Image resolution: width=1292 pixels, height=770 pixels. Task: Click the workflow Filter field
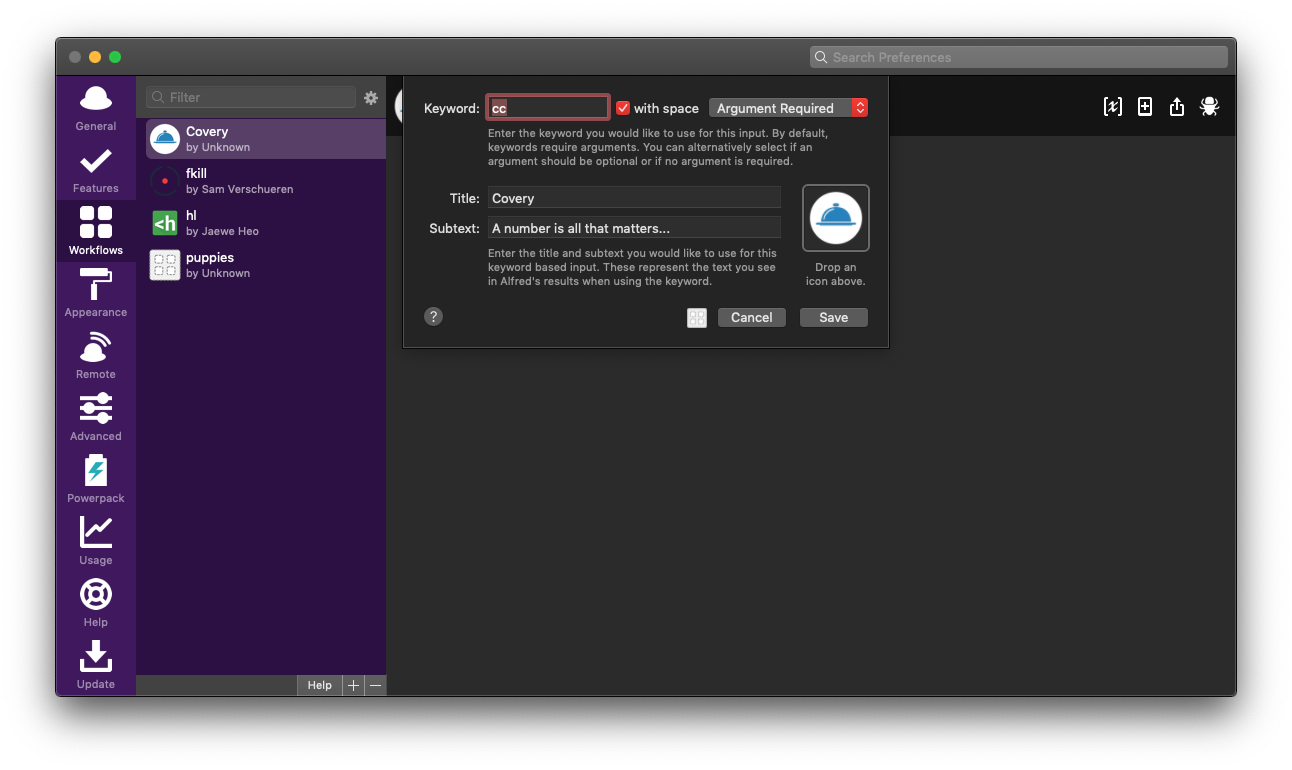251,97
